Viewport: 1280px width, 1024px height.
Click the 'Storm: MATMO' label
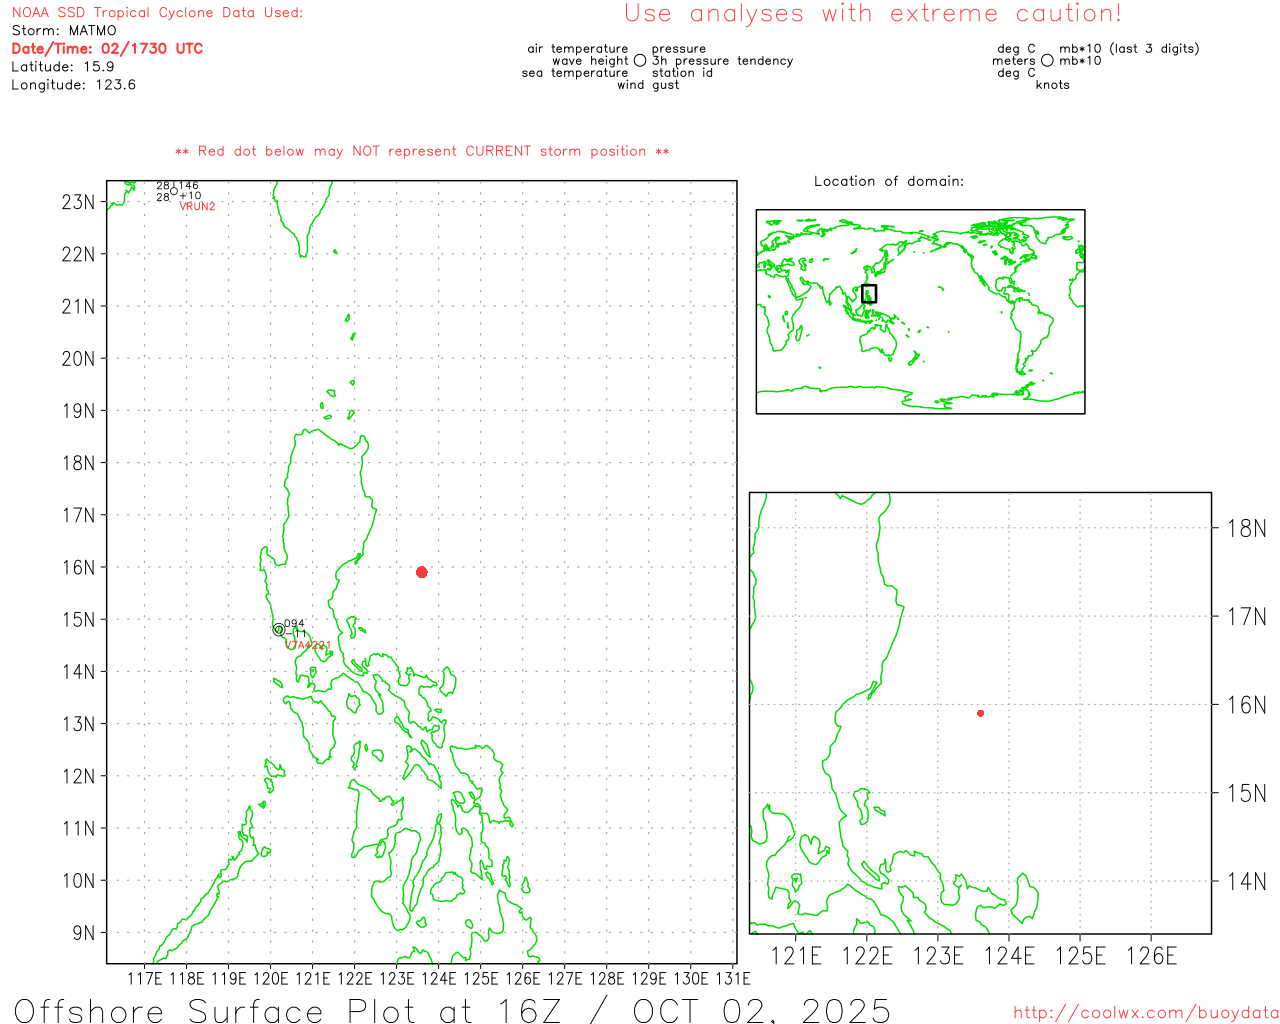coord(64,31)
